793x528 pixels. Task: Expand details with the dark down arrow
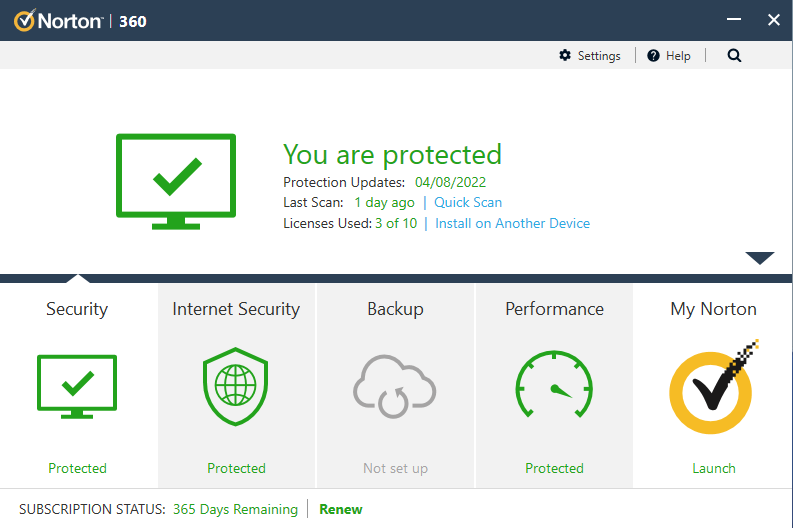pyautogui.click(x=760, y=258)
